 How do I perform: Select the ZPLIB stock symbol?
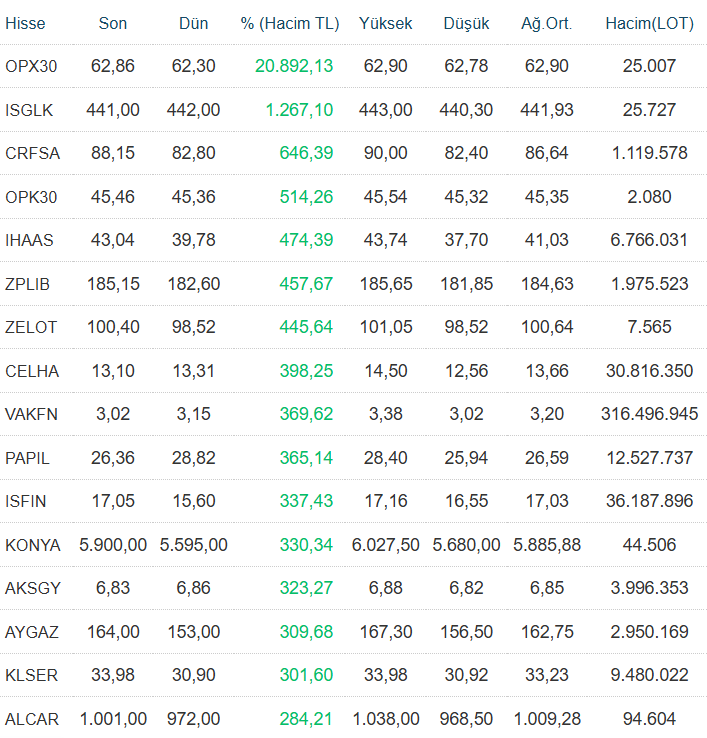(27, 284)
